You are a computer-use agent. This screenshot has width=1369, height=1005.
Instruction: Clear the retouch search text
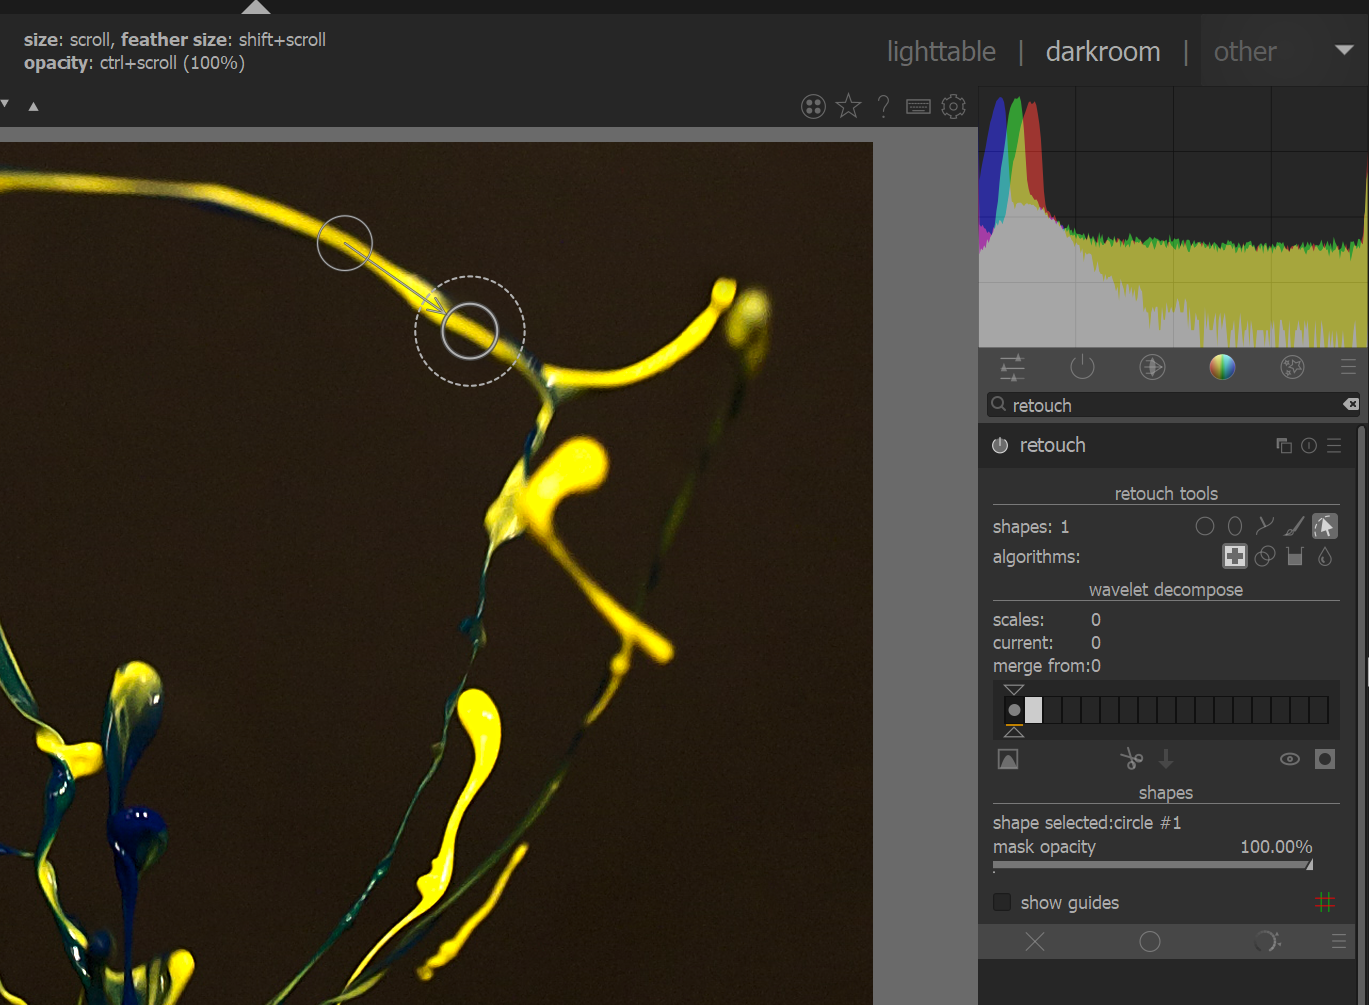(1351, 405)
